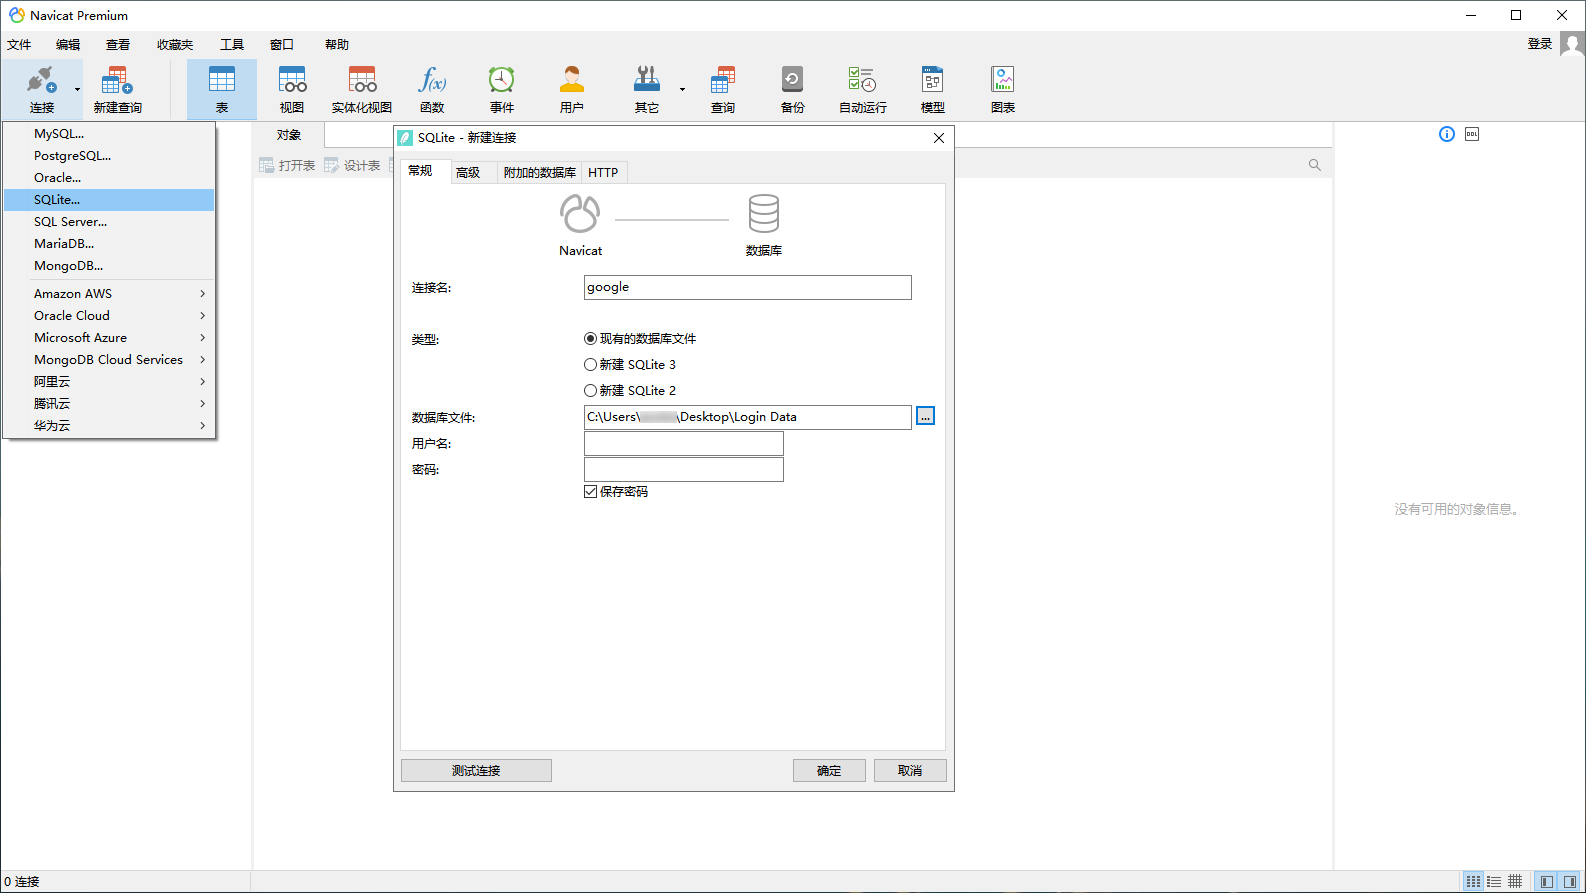Image resolution: width=1586 pixels, height=893 pixels.
Task: Expand the Huawei Cloud (华为云) submenu
Action: click(110, 426)
